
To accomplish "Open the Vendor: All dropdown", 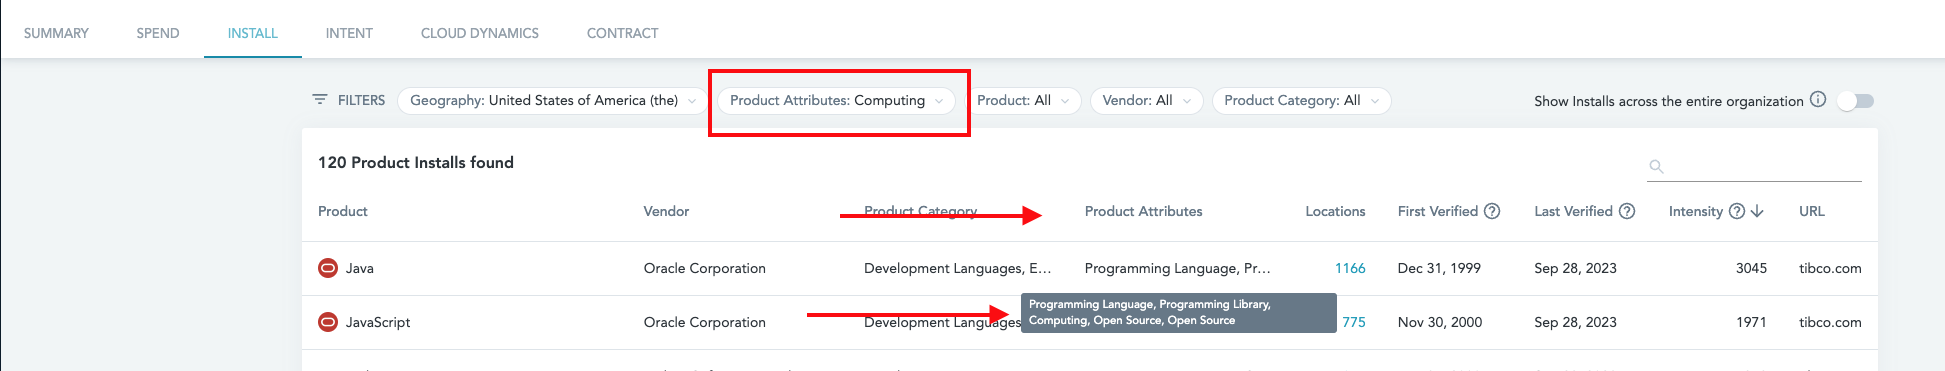I will pyautogui.click(x=1146, y=101).
